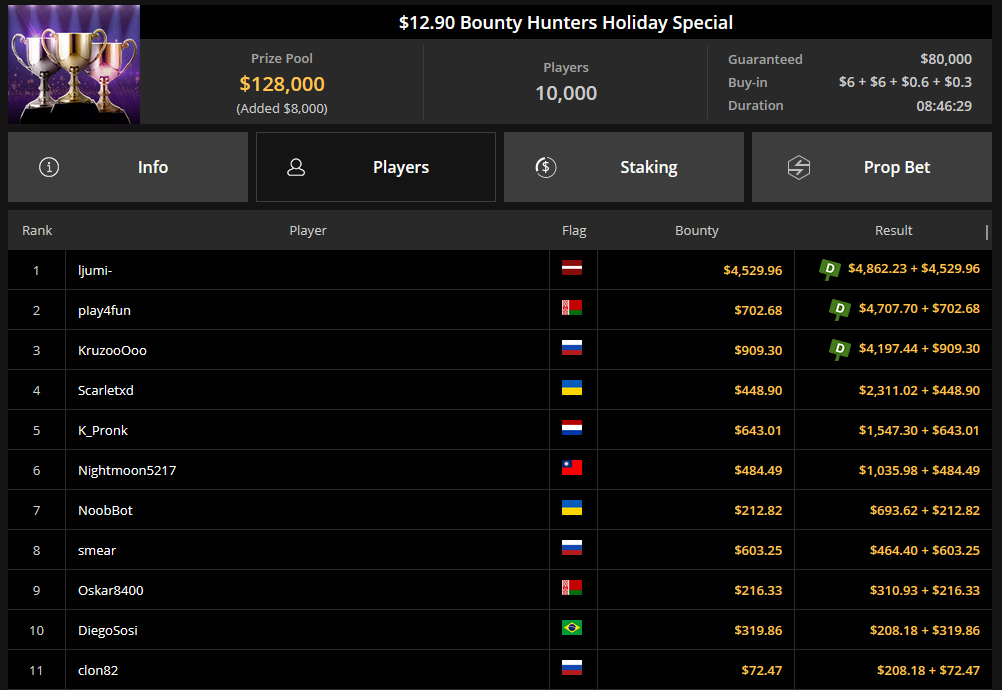Viewport: 1002px width, 690px height.
Task: Click the Taiwan flag next to Nightmoon5217
Action: point(572,469)
